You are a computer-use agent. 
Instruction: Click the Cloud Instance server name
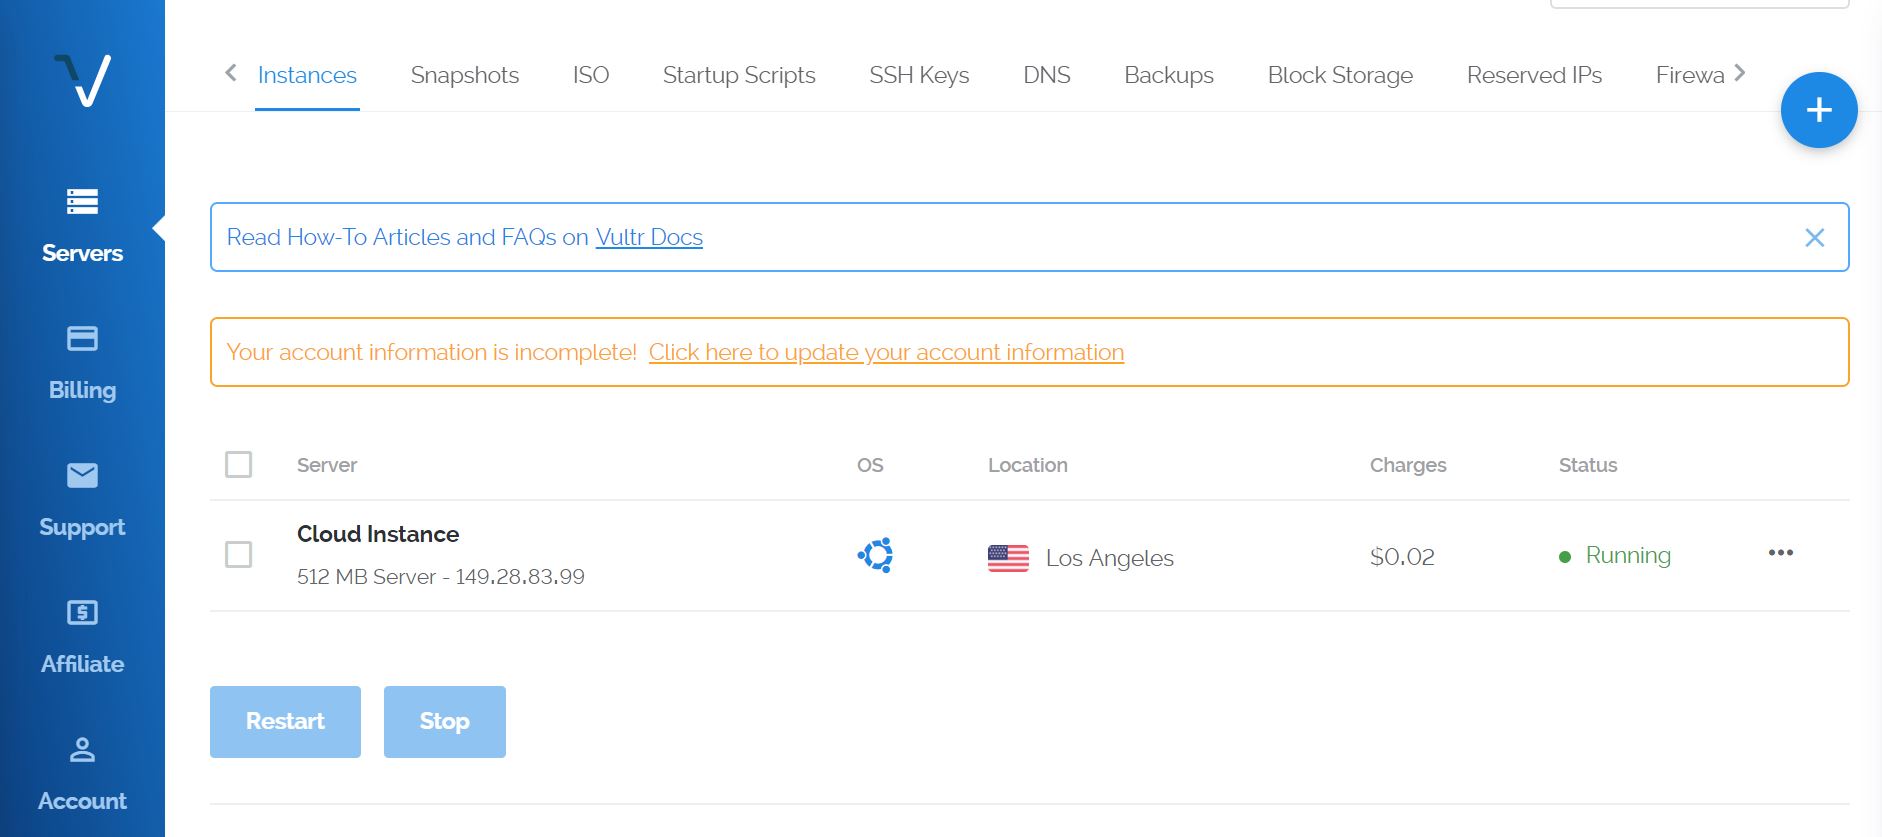(378, 534)
